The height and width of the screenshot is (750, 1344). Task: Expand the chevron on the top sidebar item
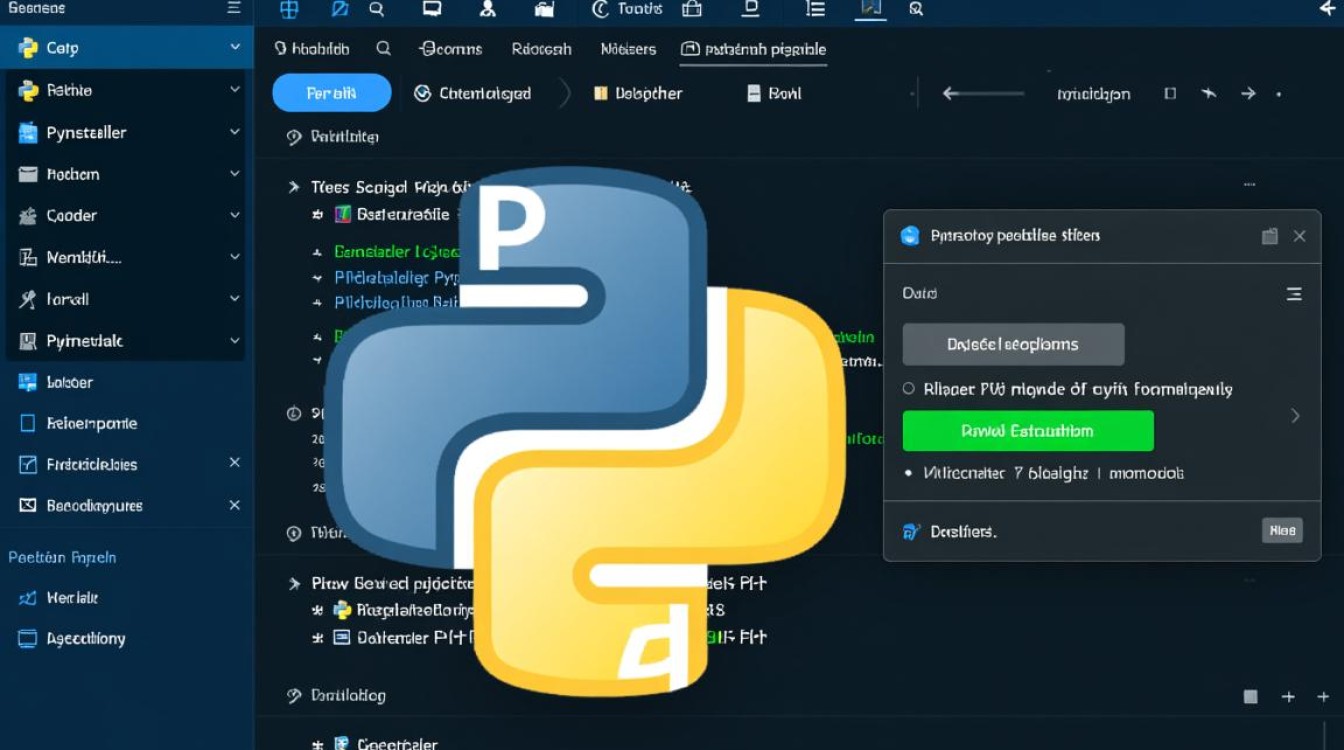pos(235,47)
